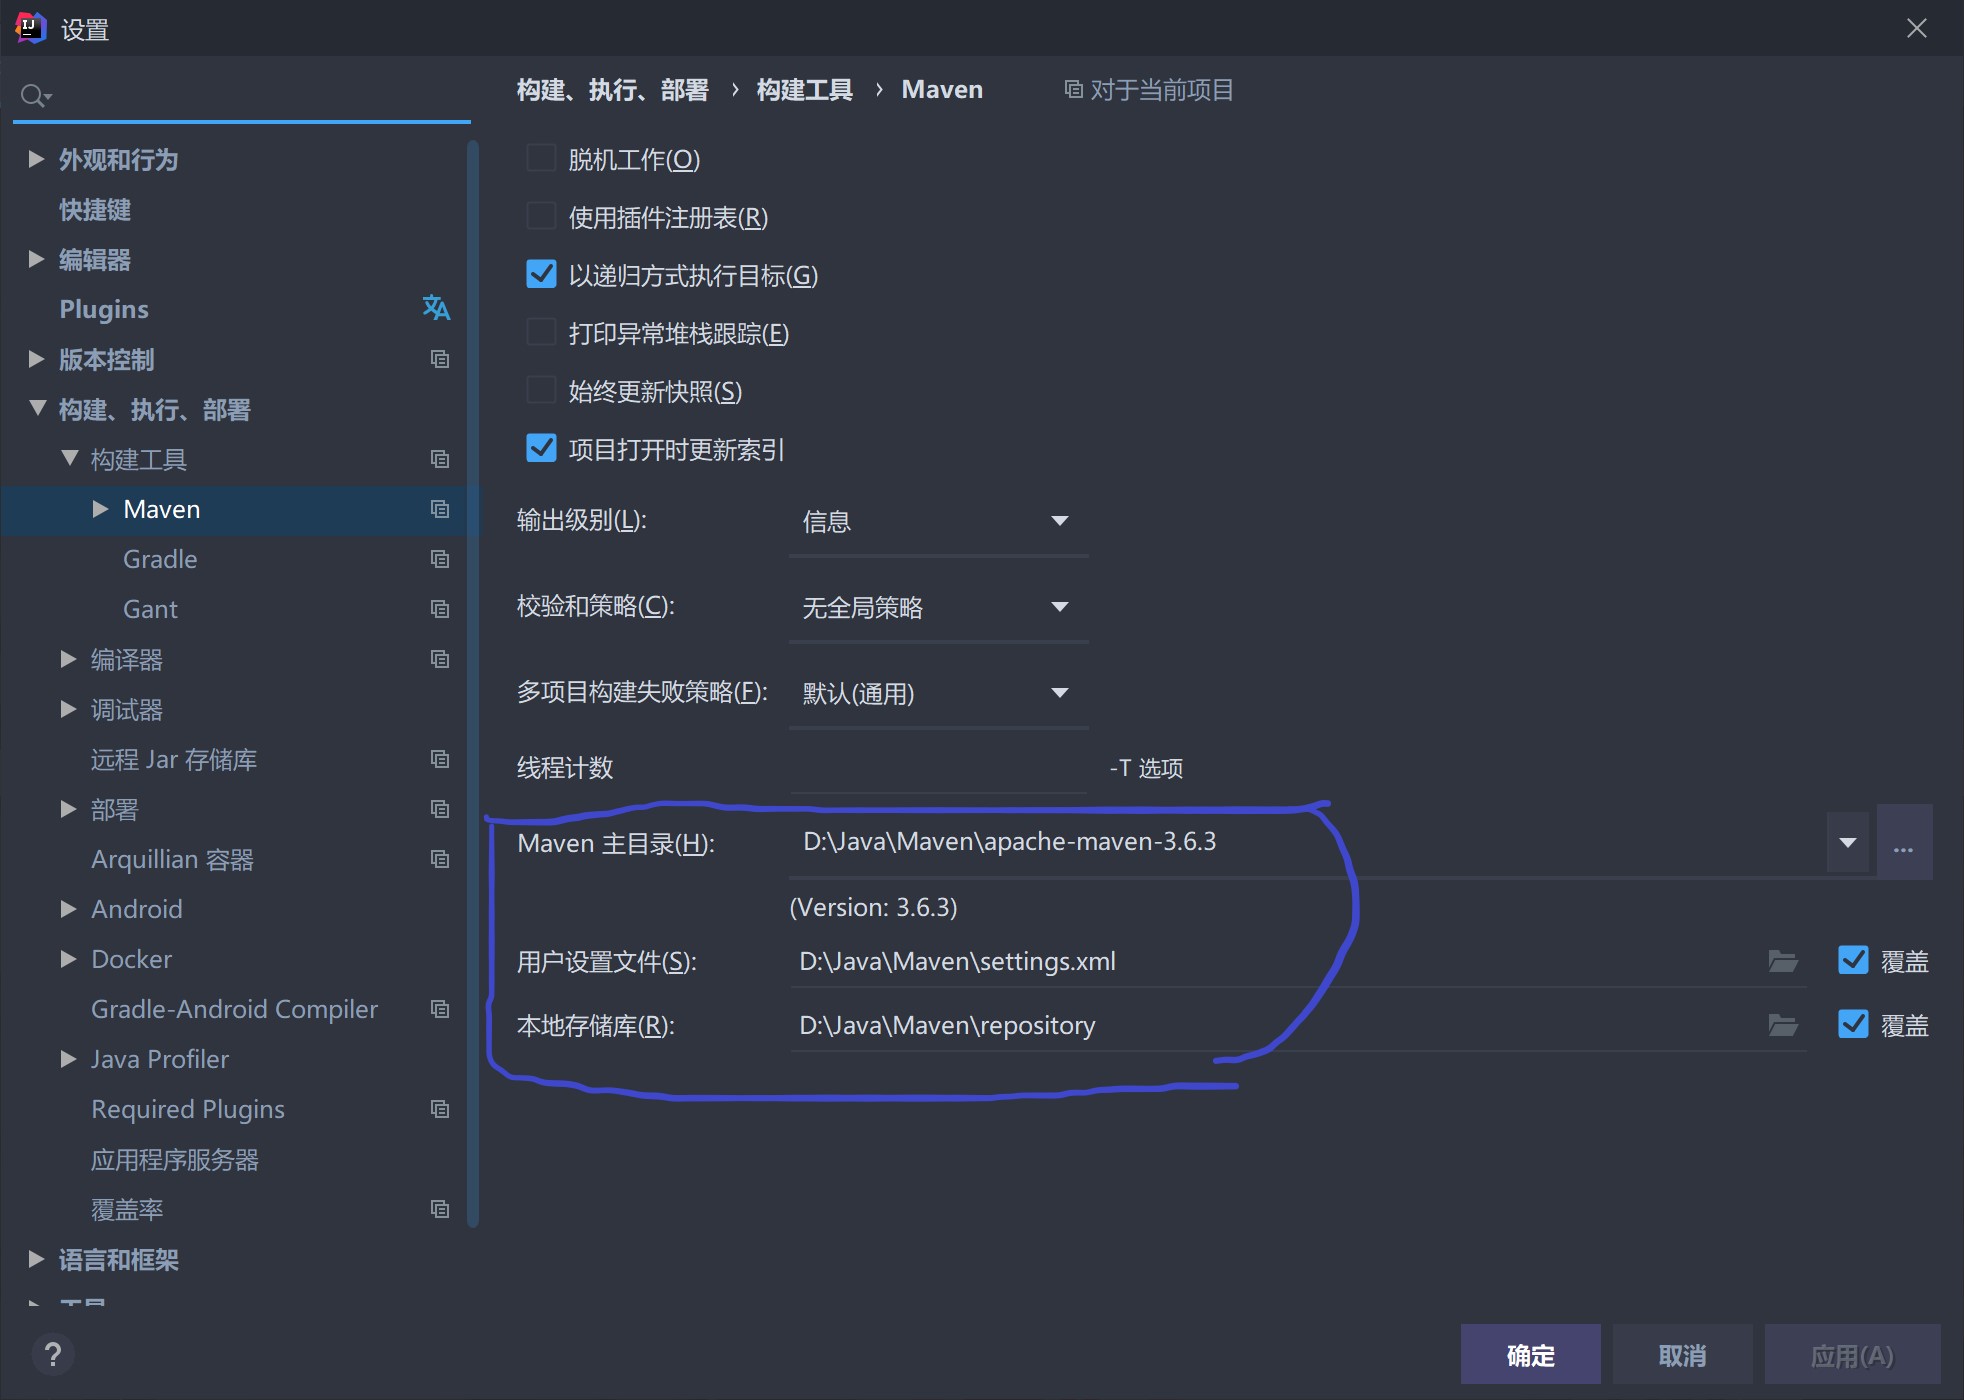Open Required Plugins settings page
This screenshot has height=1400, width=1964.
188,1109
